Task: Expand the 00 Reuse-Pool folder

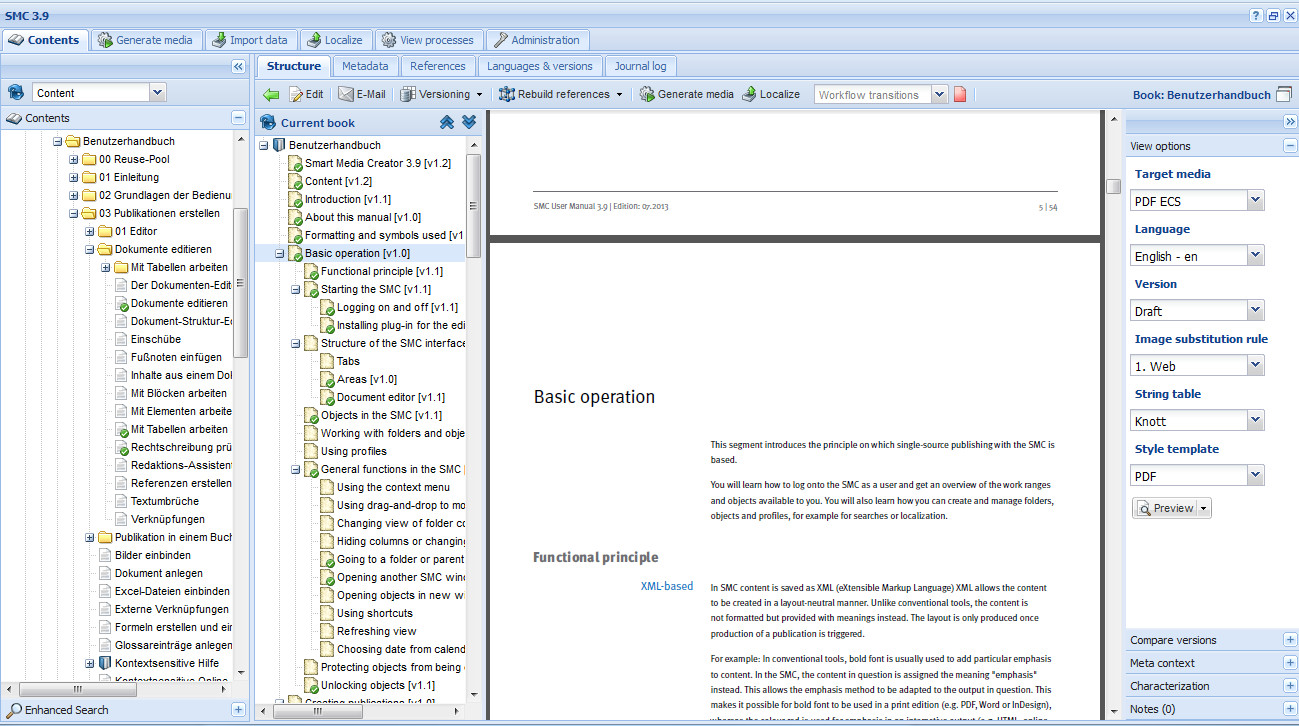Action: click(73, 159)
